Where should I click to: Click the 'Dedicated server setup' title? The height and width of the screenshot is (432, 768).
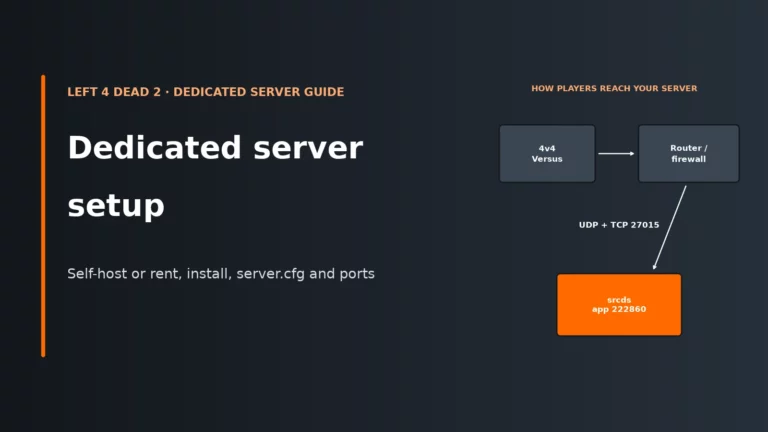coord(215,176)
